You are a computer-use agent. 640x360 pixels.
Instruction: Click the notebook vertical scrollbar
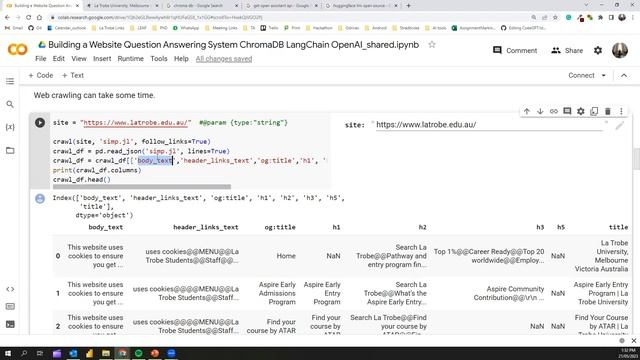pyautogui.click(x=636, y=159)
